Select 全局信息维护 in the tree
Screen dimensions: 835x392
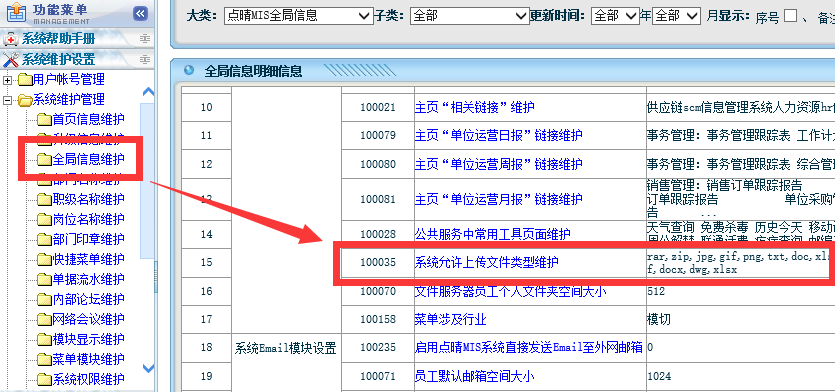coord(88,159)
